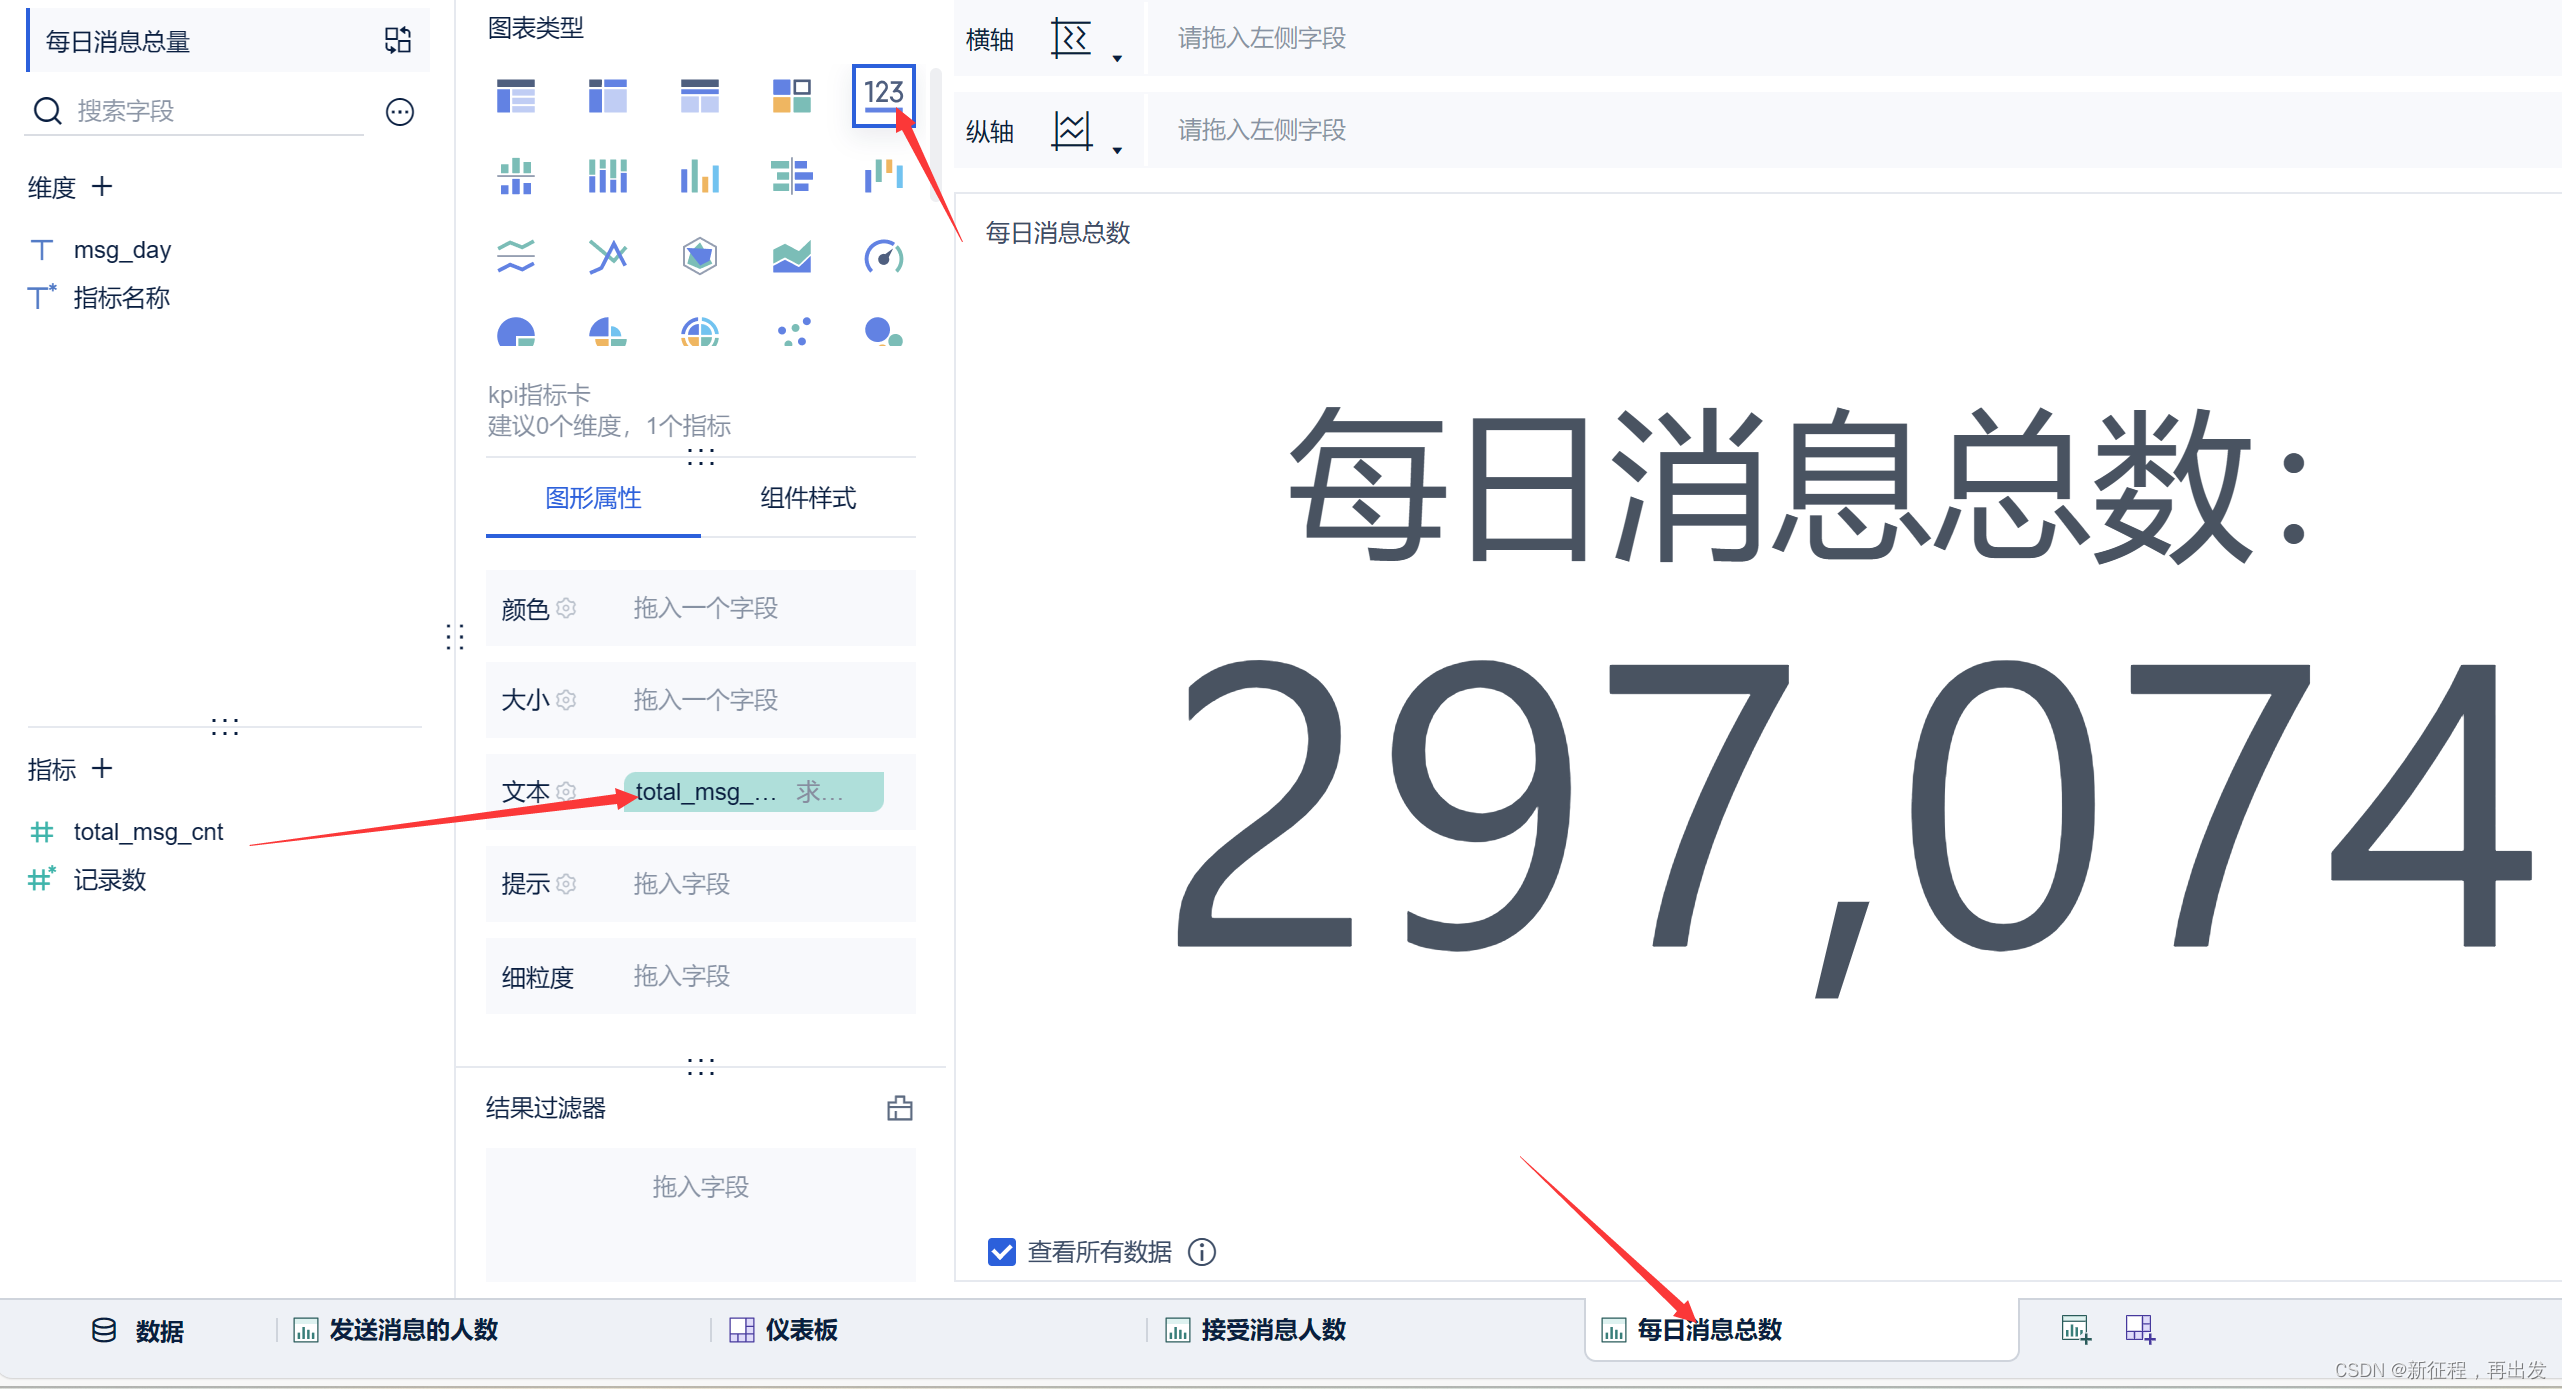Open the 接受消息人数 tab
The height and width of the screenshot is (1389, 2562).
(x=1255, y=1331)
